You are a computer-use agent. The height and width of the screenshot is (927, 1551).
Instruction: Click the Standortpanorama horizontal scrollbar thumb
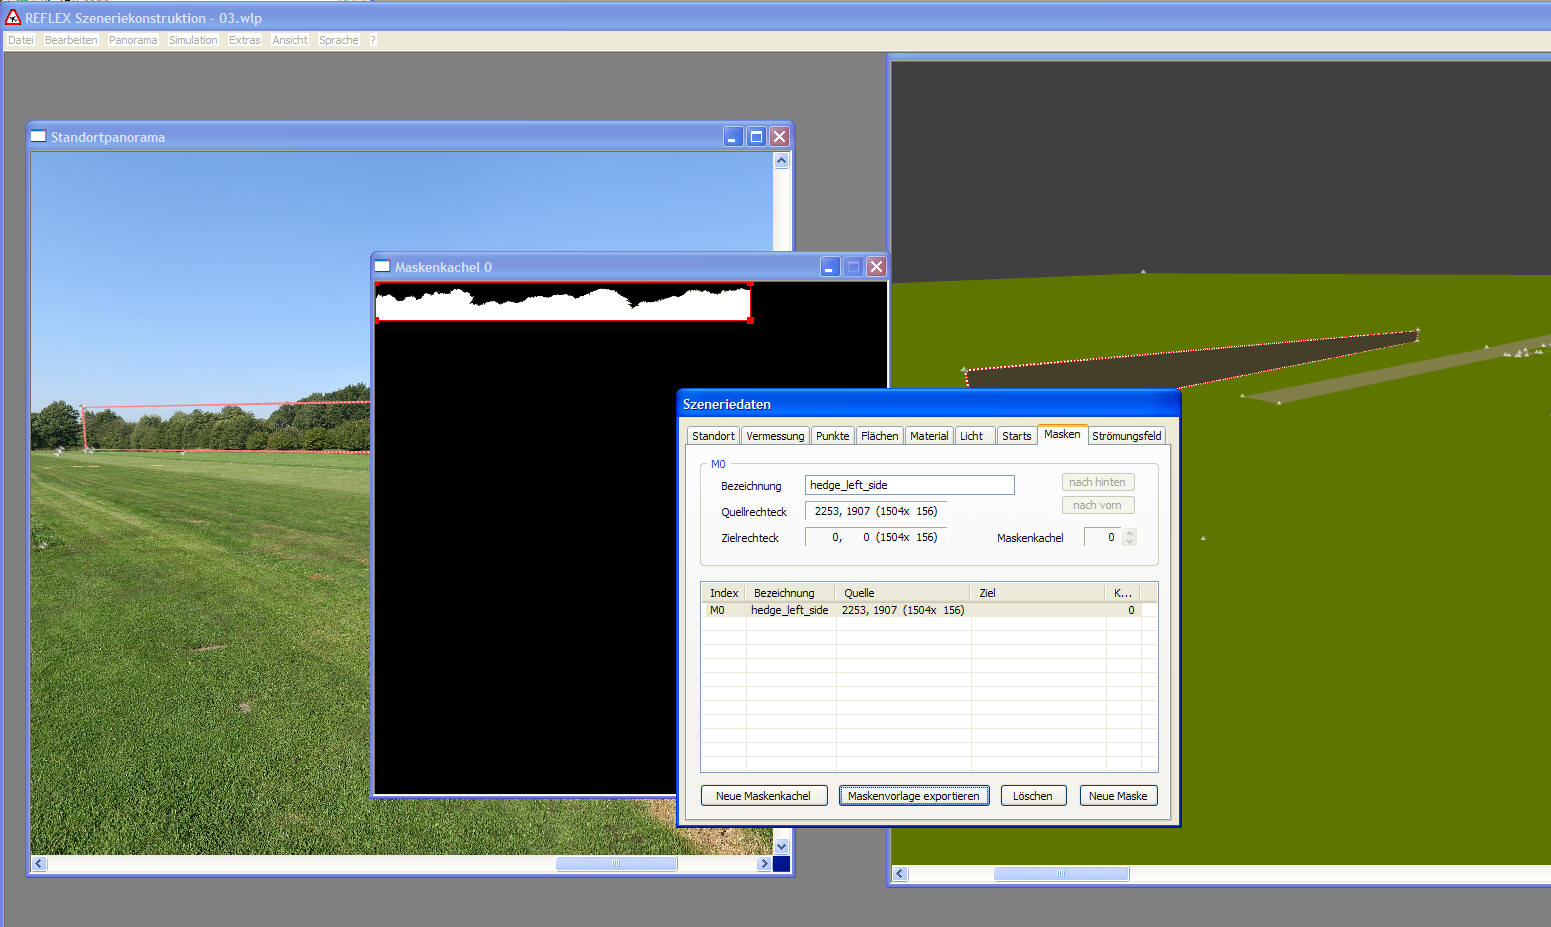pyautogui.click(x=616, y=864)
